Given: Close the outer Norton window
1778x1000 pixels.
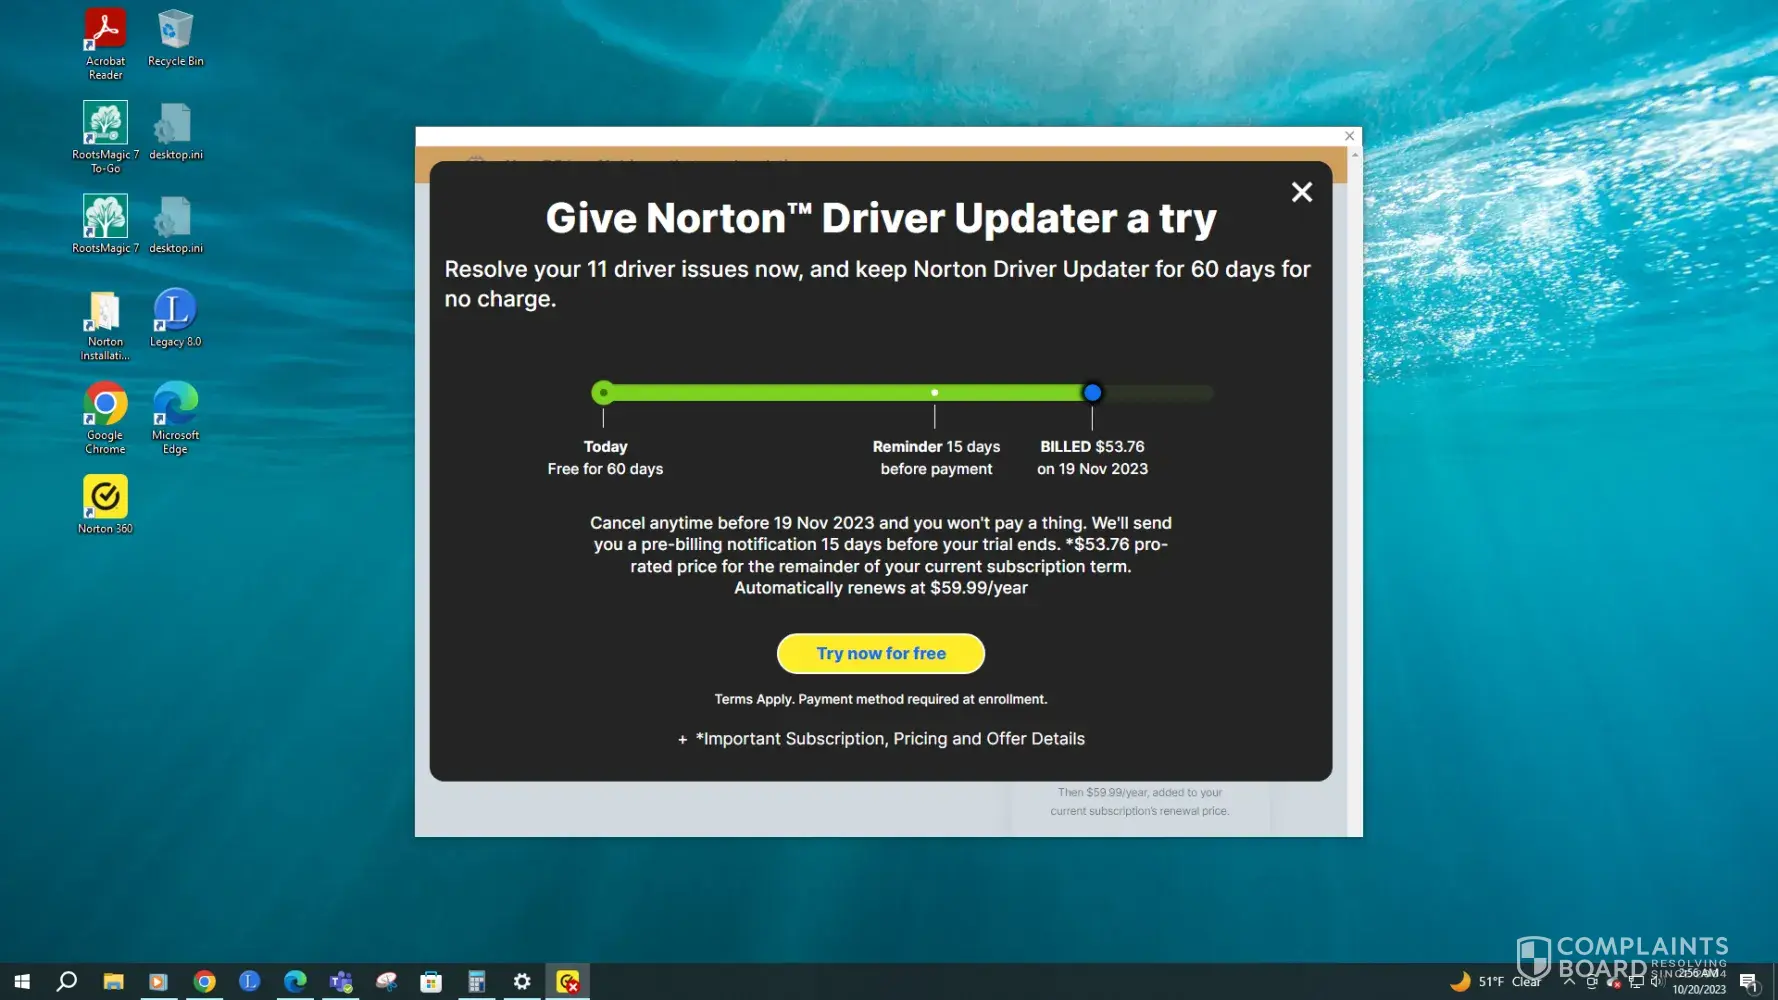Looking at the screenshot, I should [1350, 136].
